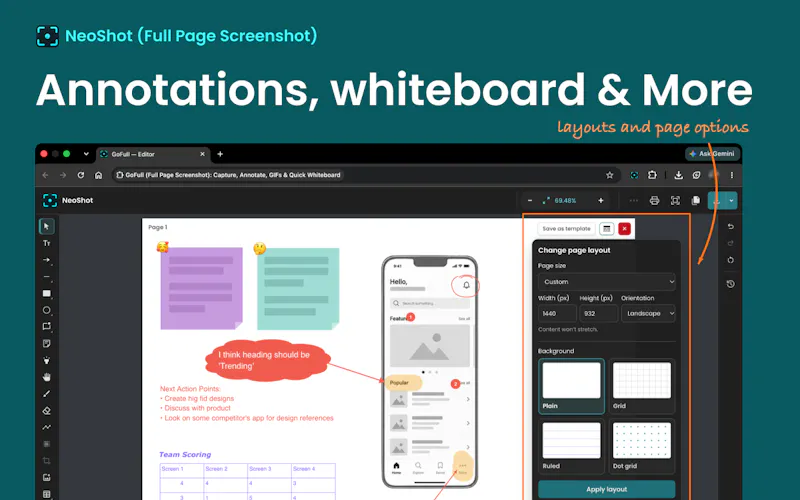Open browser downloads icon
Image resolution: width=800 pixels, height=500 pixels.
[x=679, y=175]
